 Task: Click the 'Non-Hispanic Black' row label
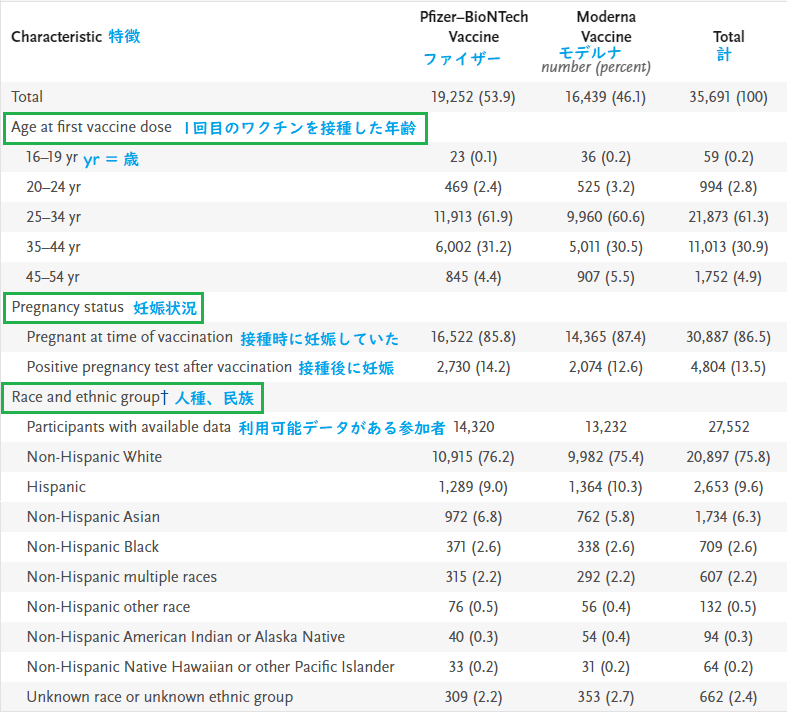93,547
